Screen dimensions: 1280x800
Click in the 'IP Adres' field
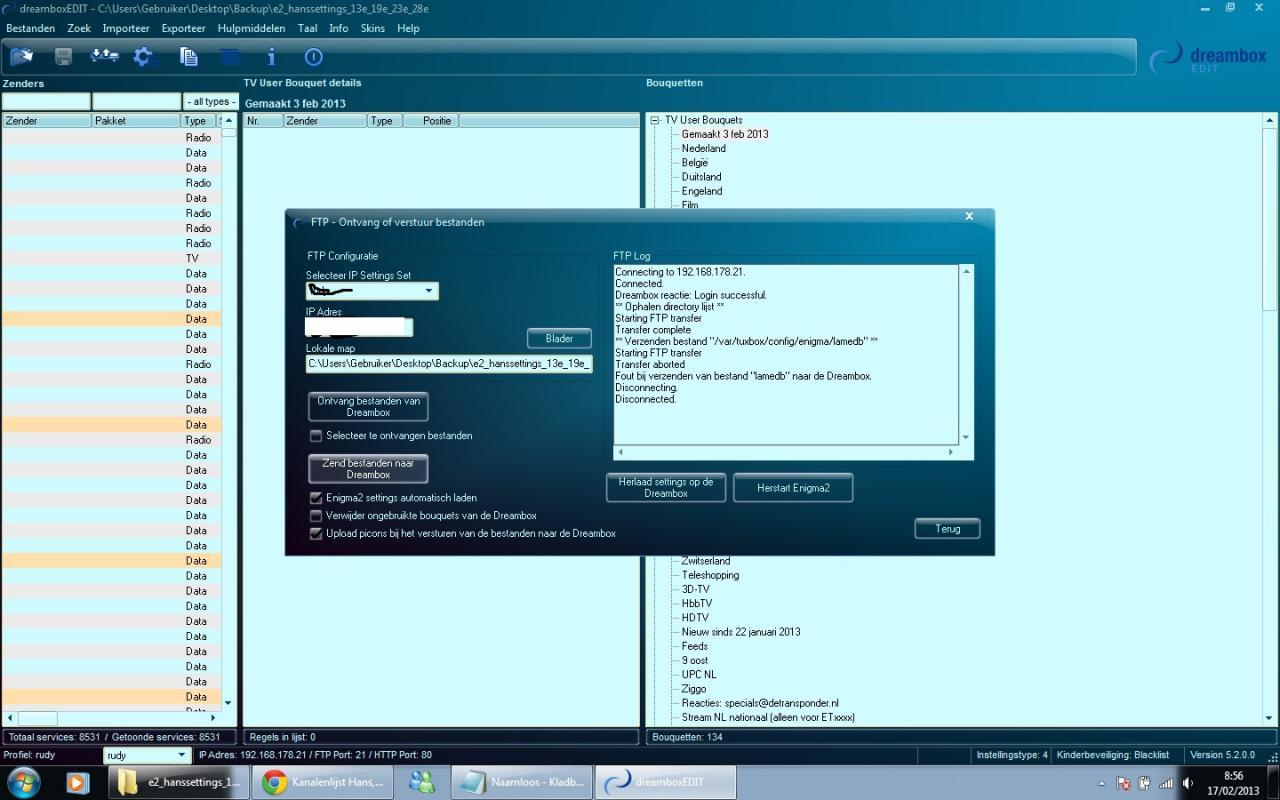coord(359,327)
